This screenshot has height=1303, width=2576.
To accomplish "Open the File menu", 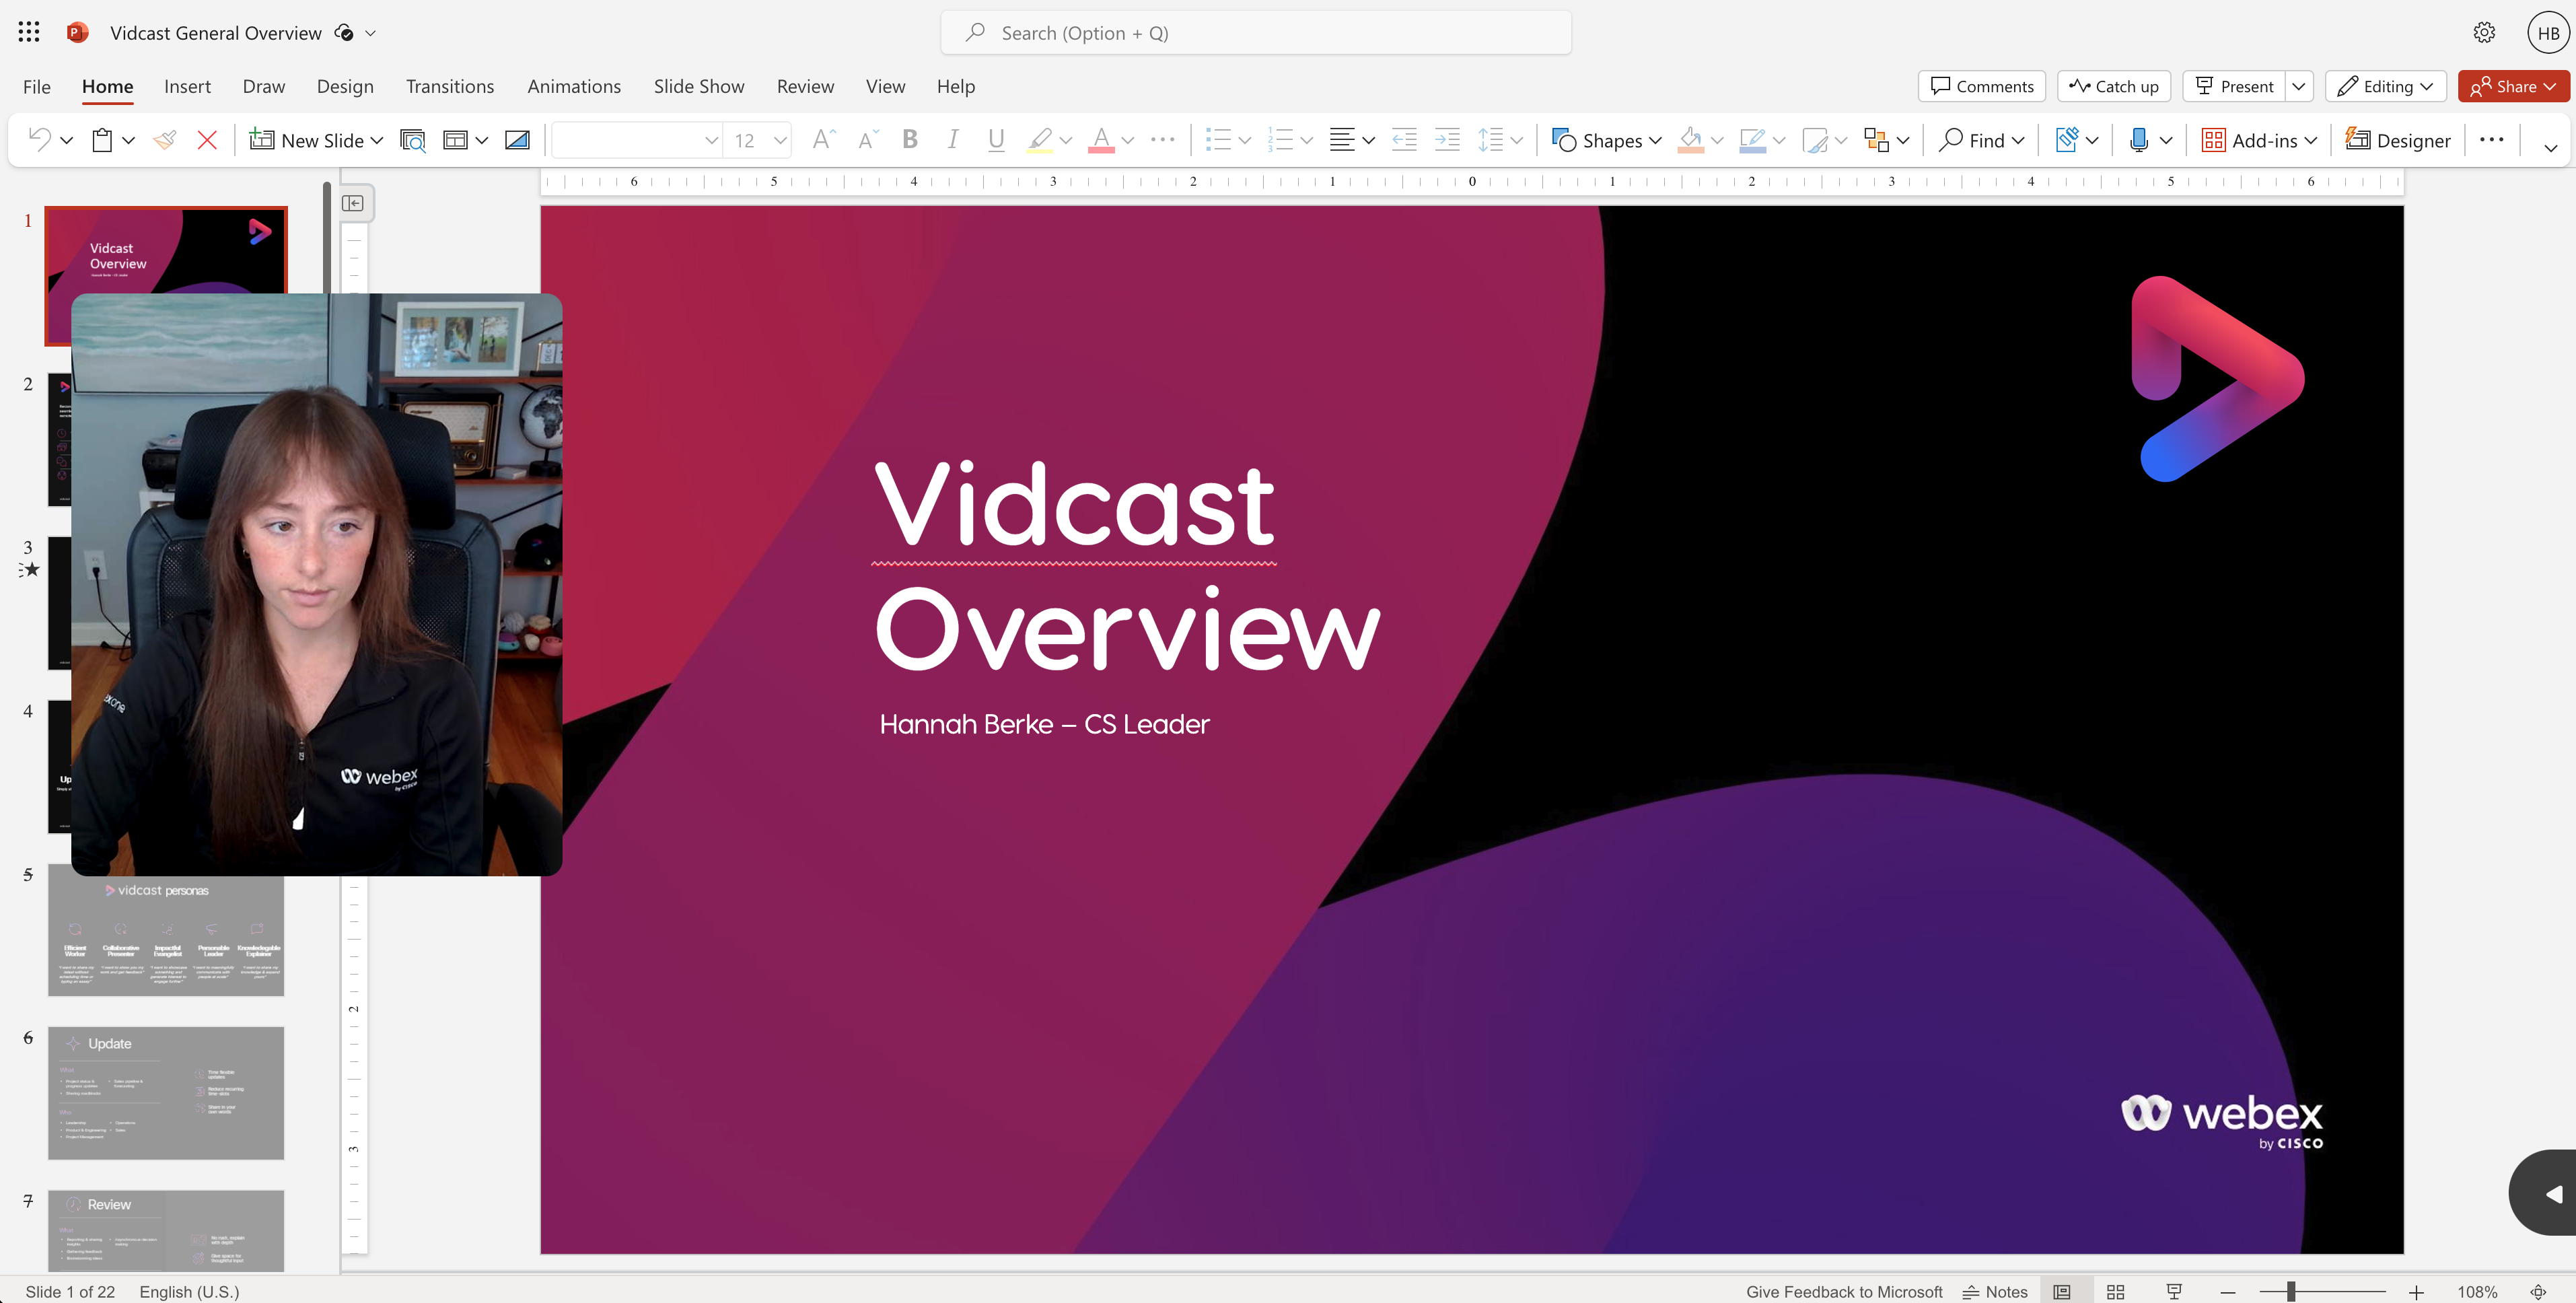I will click(37, 86).
